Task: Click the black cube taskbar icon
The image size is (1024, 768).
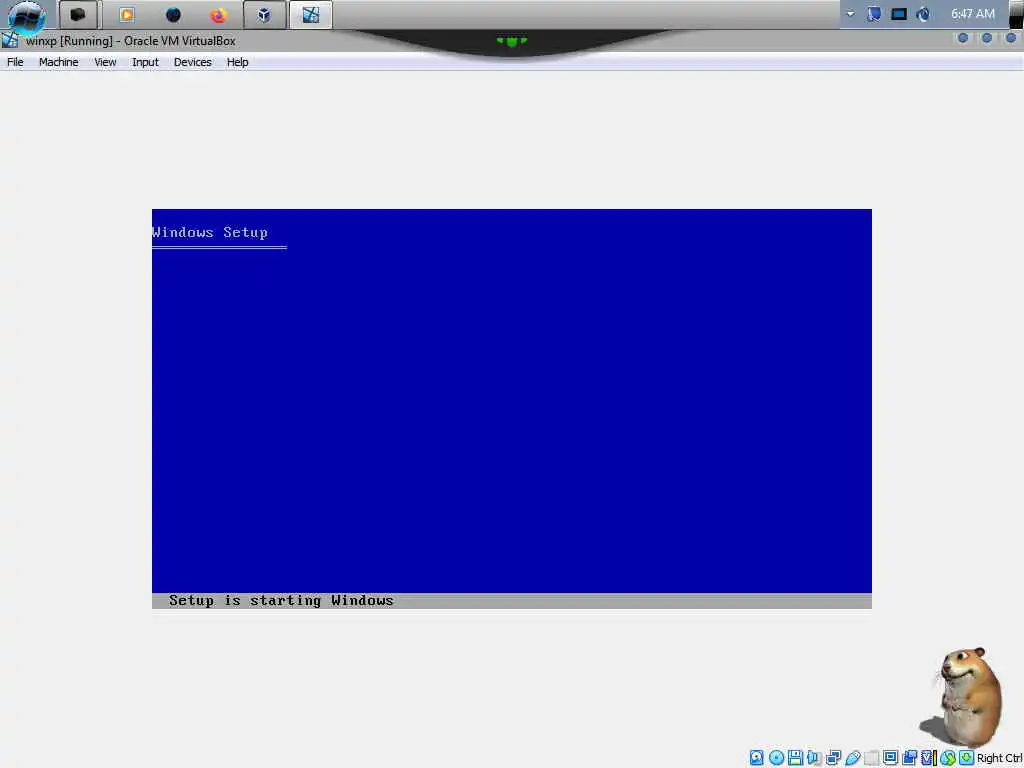Action: [x=78, y=14]
